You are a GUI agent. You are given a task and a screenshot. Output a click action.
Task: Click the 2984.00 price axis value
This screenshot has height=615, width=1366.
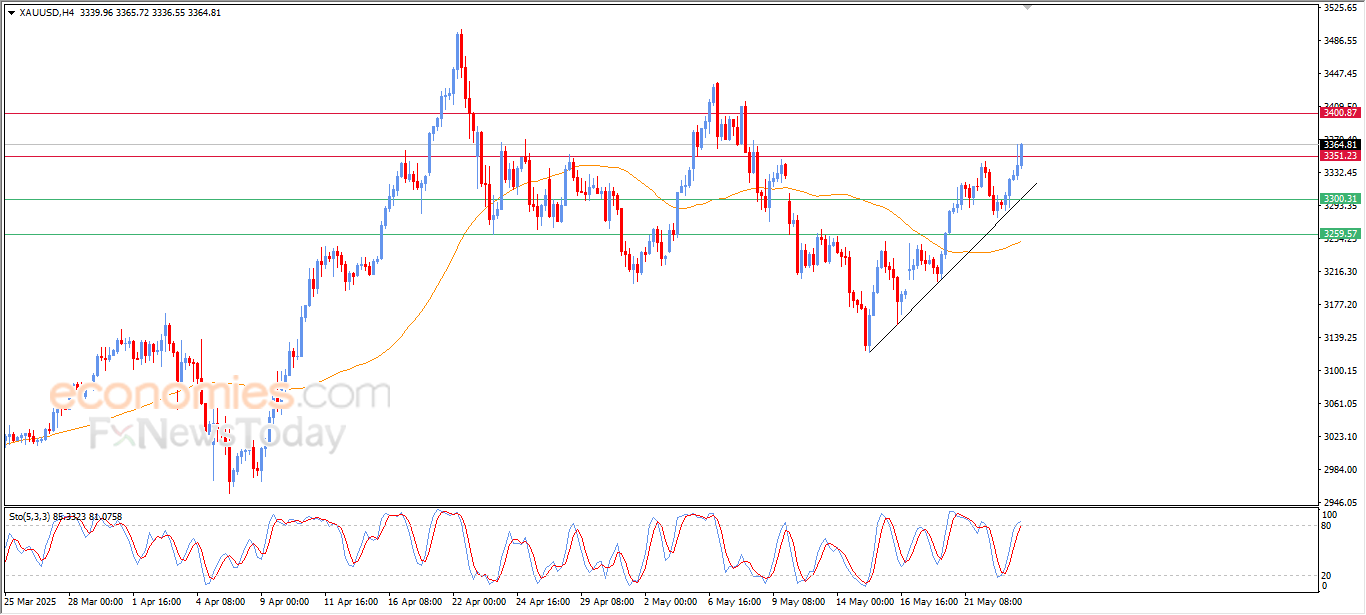1339,470
